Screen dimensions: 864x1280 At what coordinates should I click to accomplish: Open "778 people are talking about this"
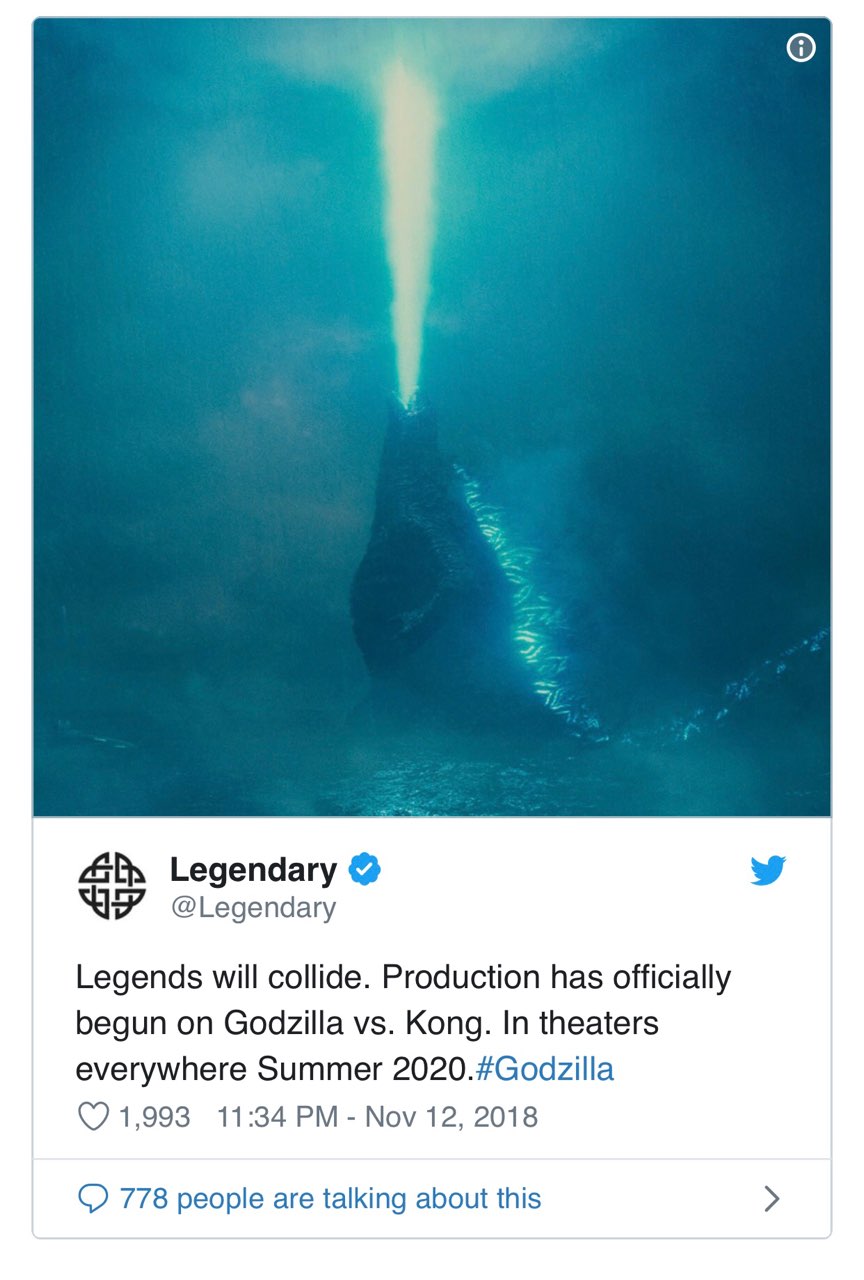coord(330,1198)
